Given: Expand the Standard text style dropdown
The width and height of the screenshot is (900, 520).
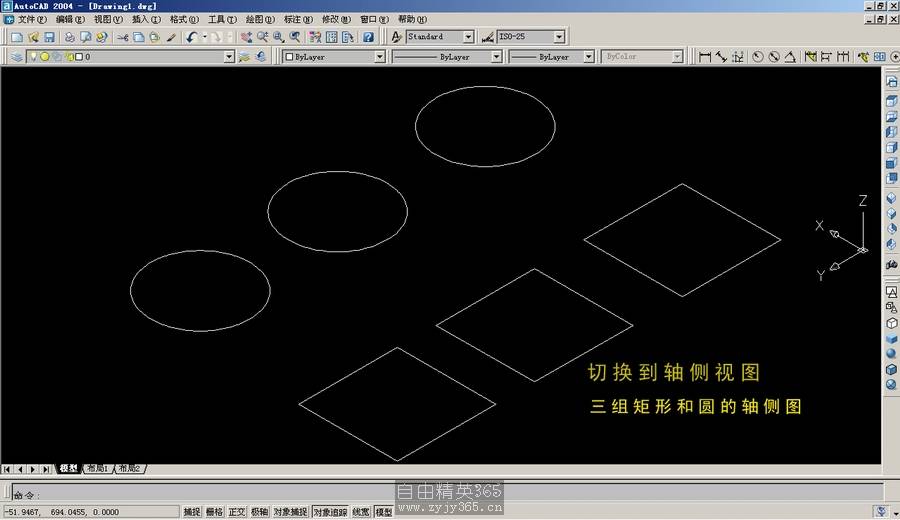Looking at the screenshot, I should [468, 37].
